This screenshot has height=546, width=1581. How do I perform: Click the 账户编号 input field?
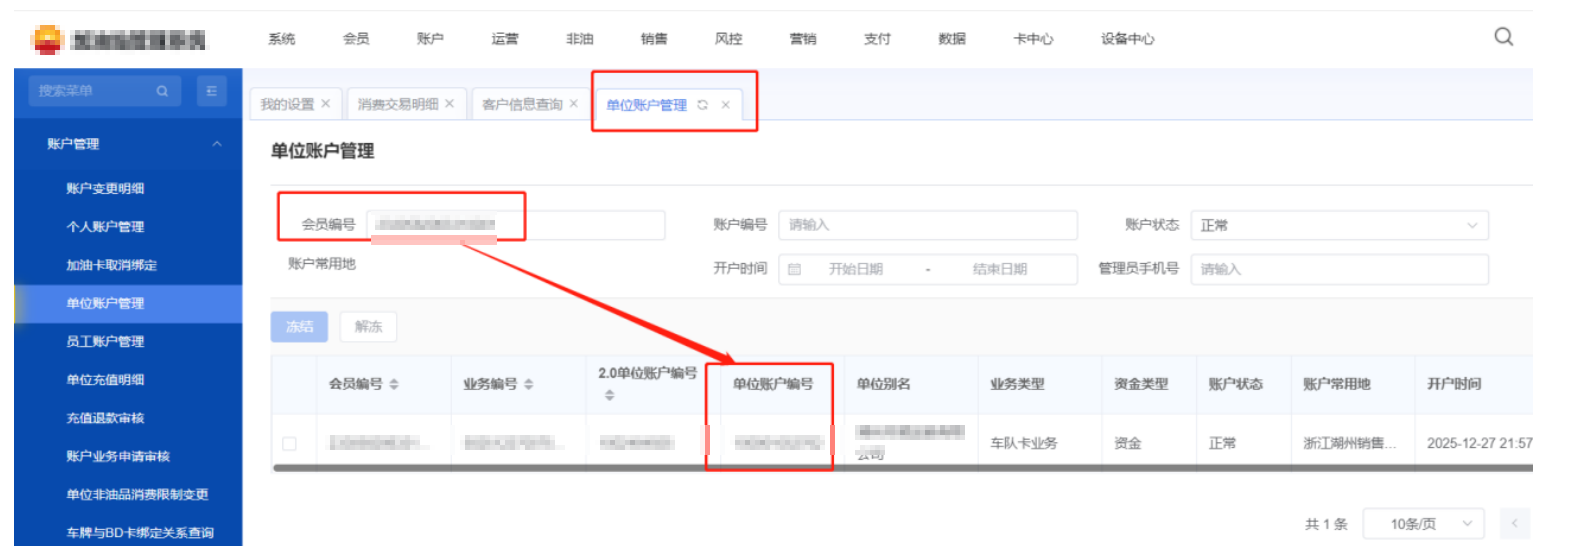927,225
